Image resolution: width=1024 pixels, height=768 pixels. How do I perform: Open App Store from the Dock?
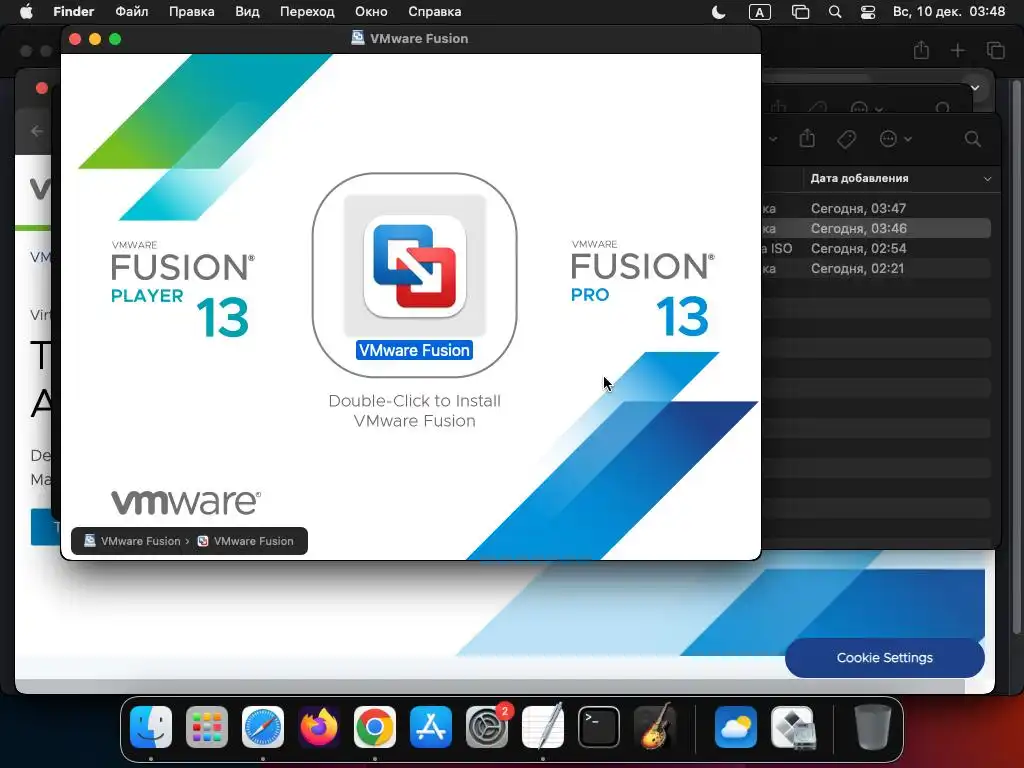click(431, 727)
